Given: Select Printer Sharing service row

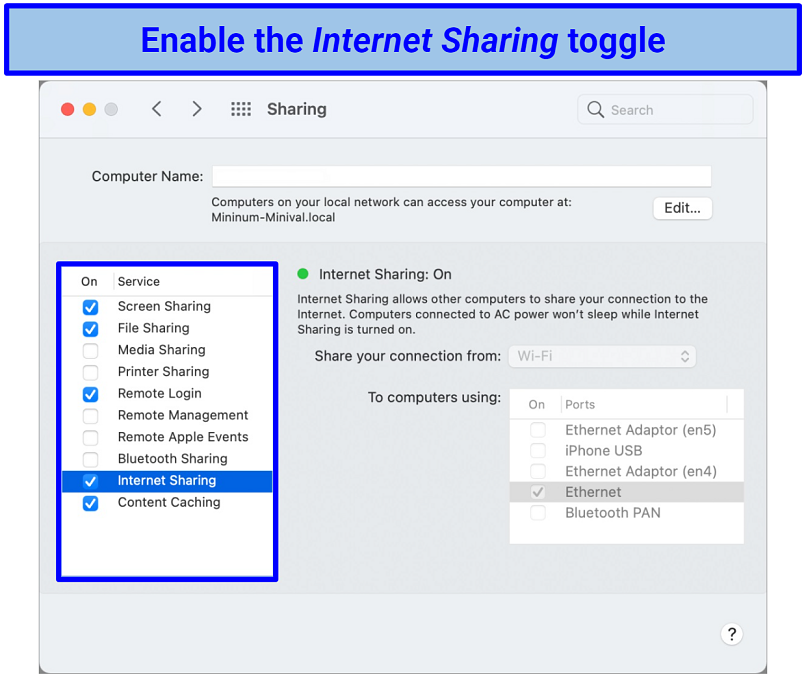Looking at the screenshot, I should [167, 372].
